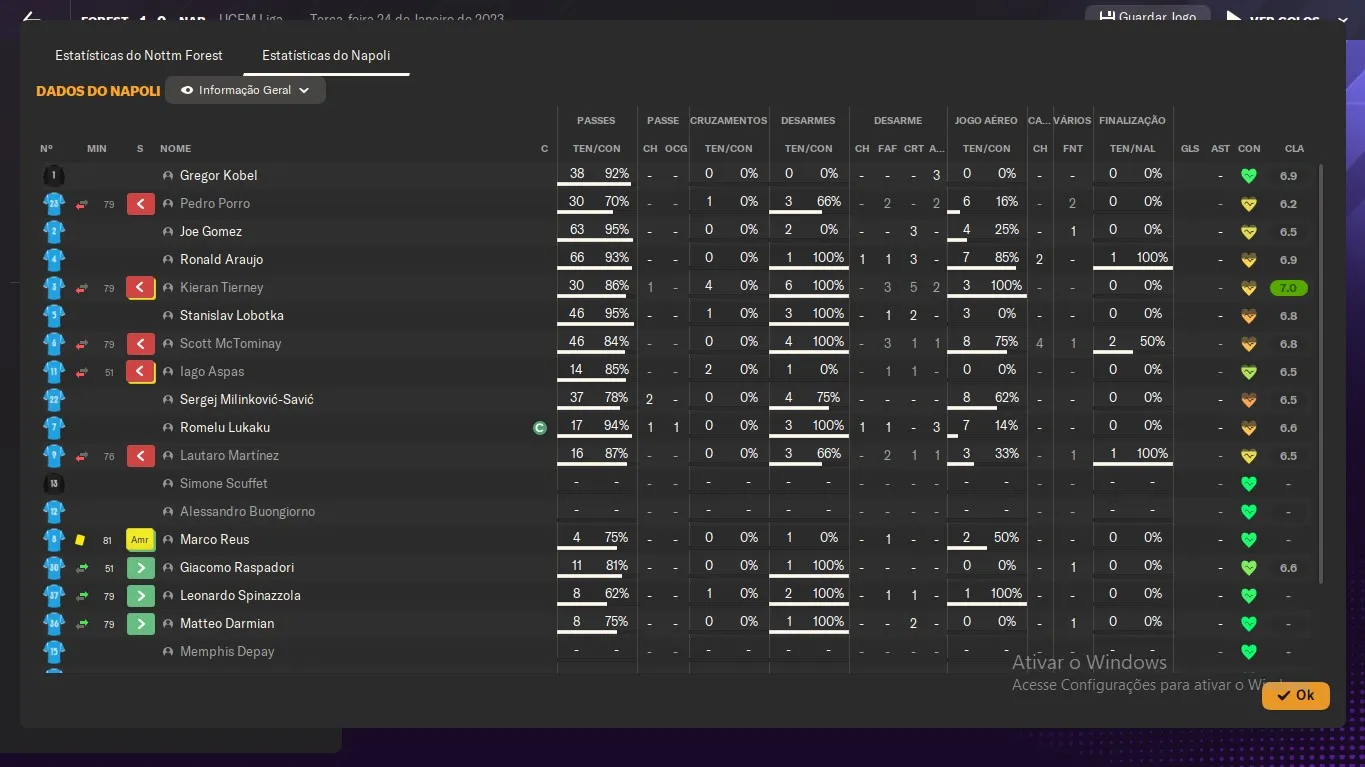The image size is (1365, 767).
Task: Sort players by CLA rating column
Action: [1294, 149]
